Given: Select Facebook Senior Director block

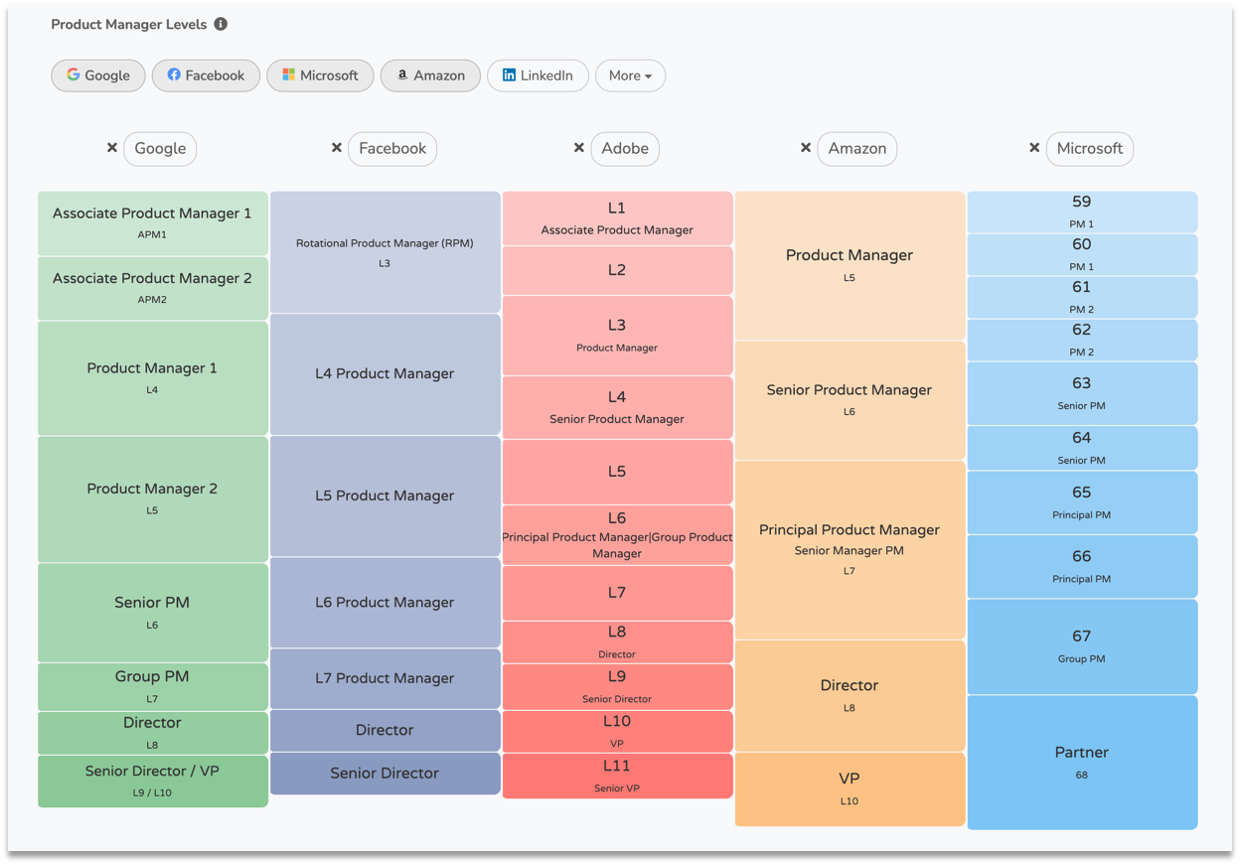Looking at the screenshot, I should tap(385, 774).
